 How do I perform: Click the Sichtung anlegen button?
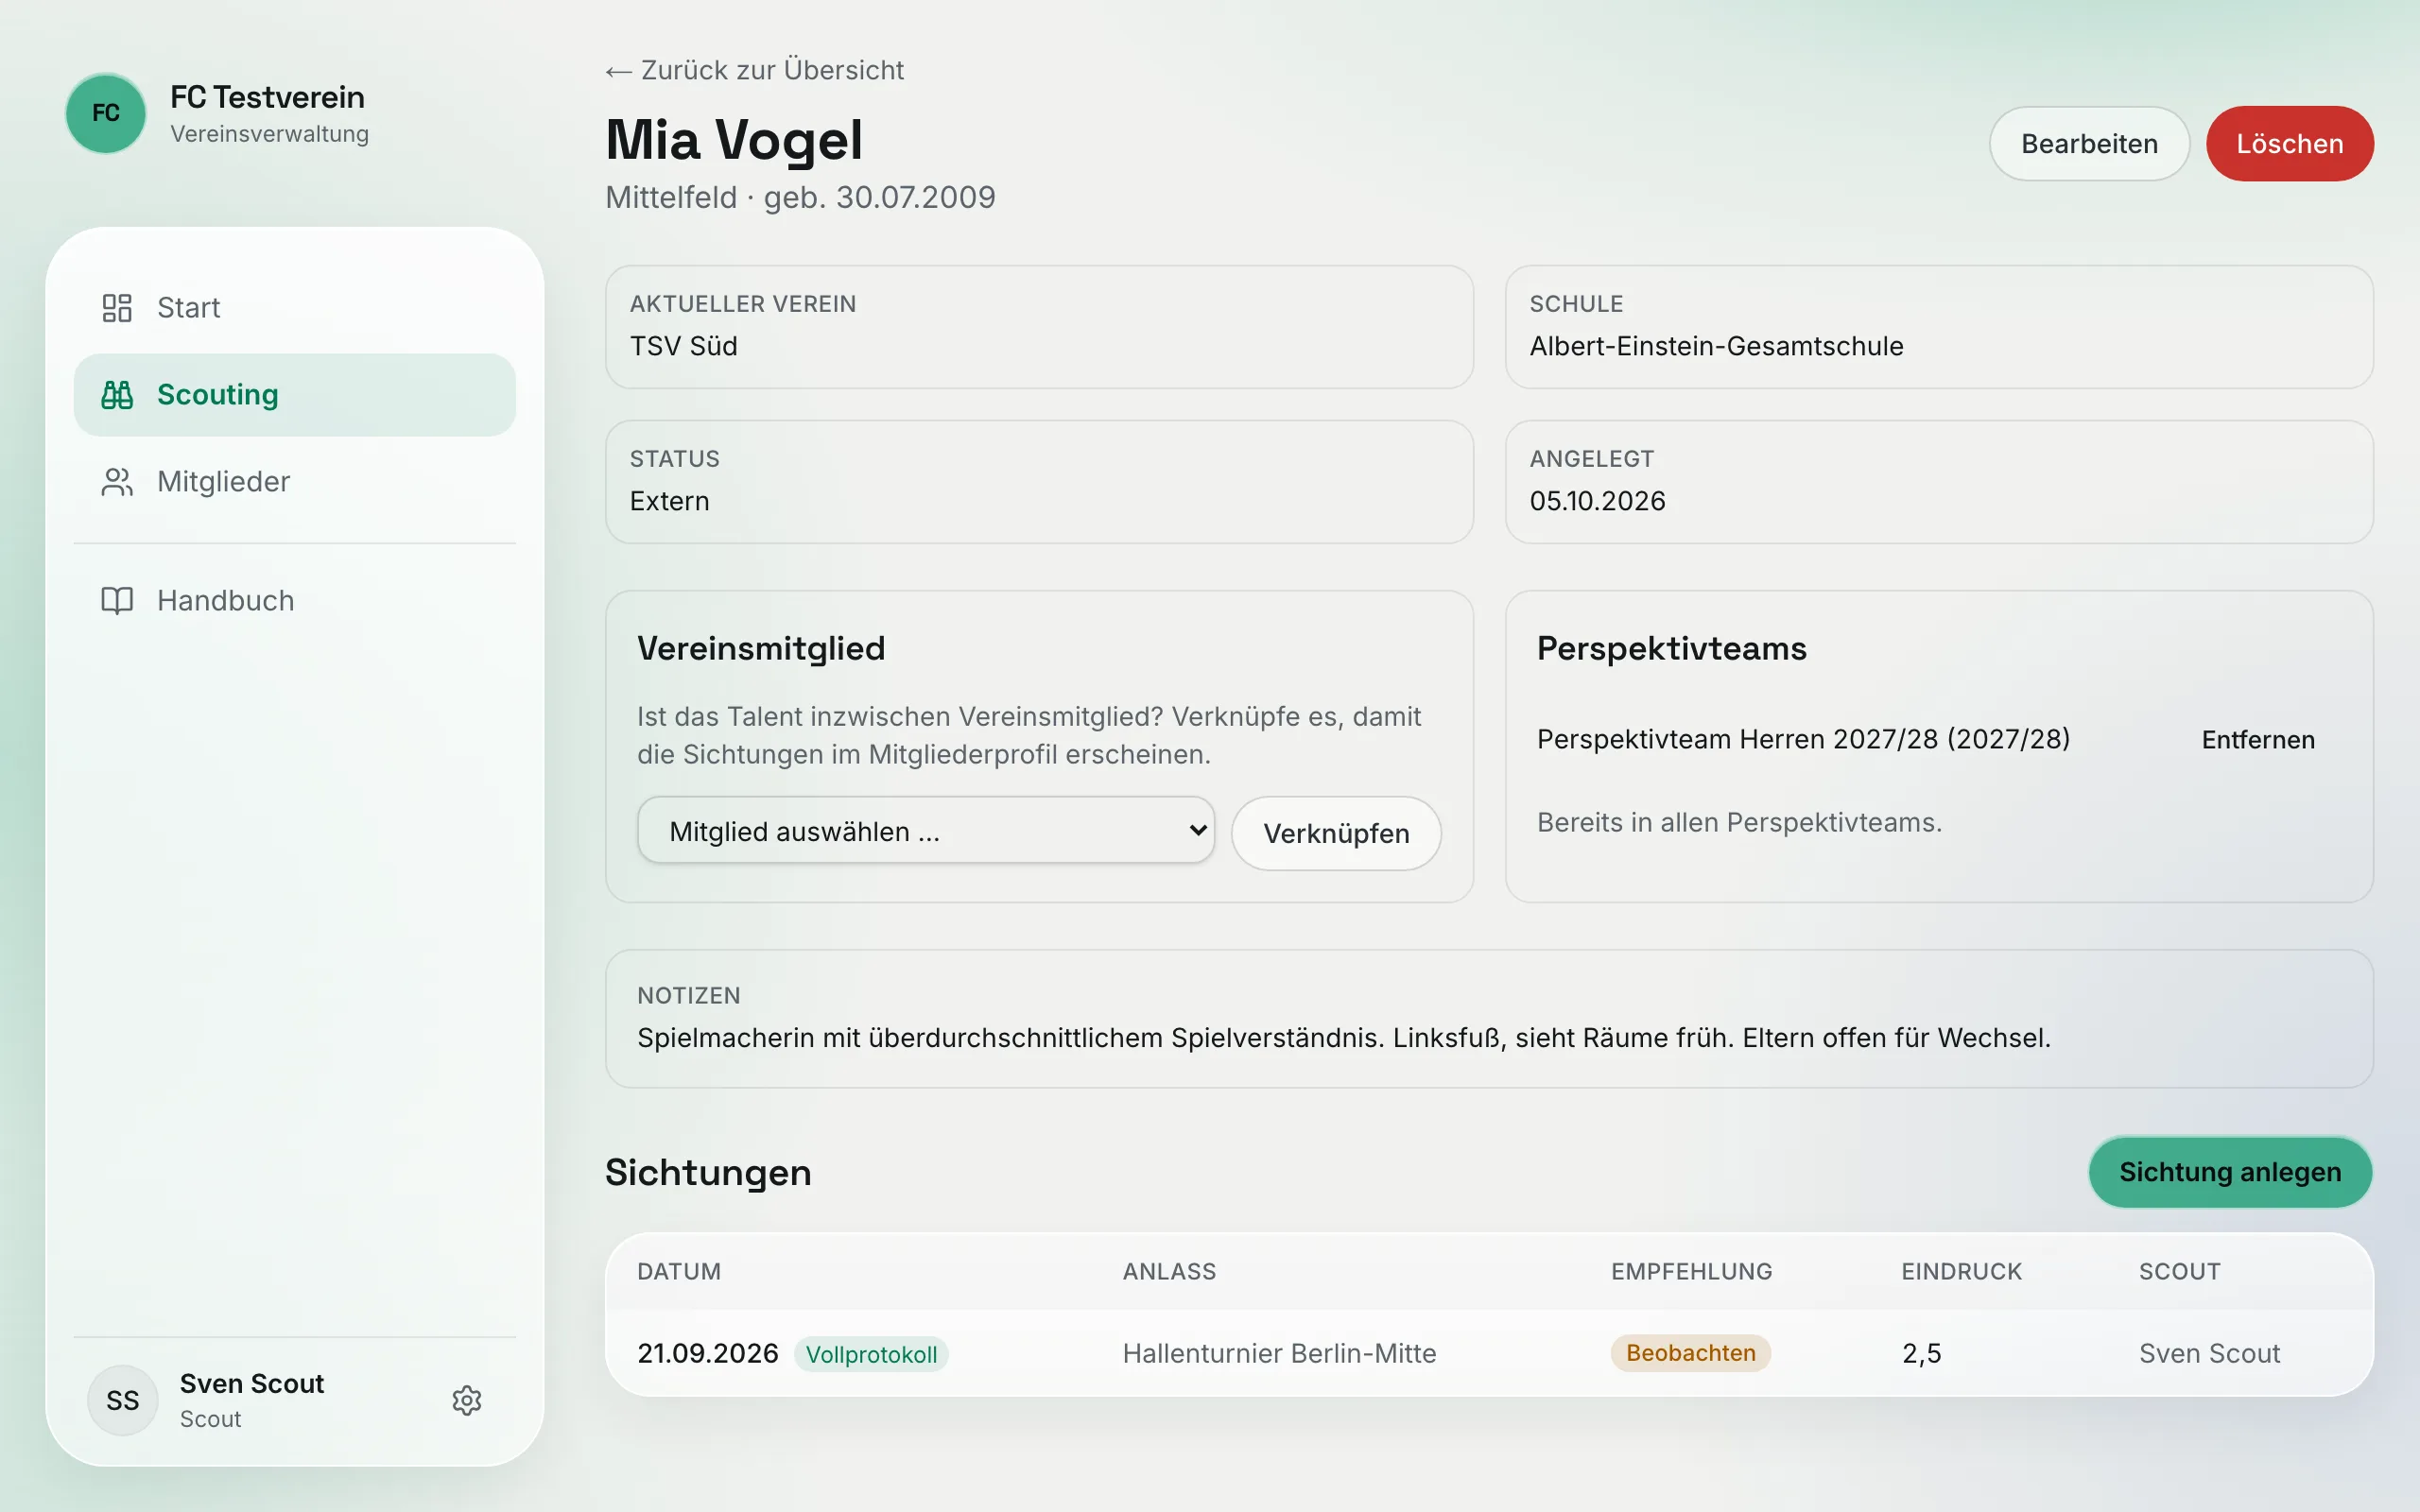tap(2230, 1172)
